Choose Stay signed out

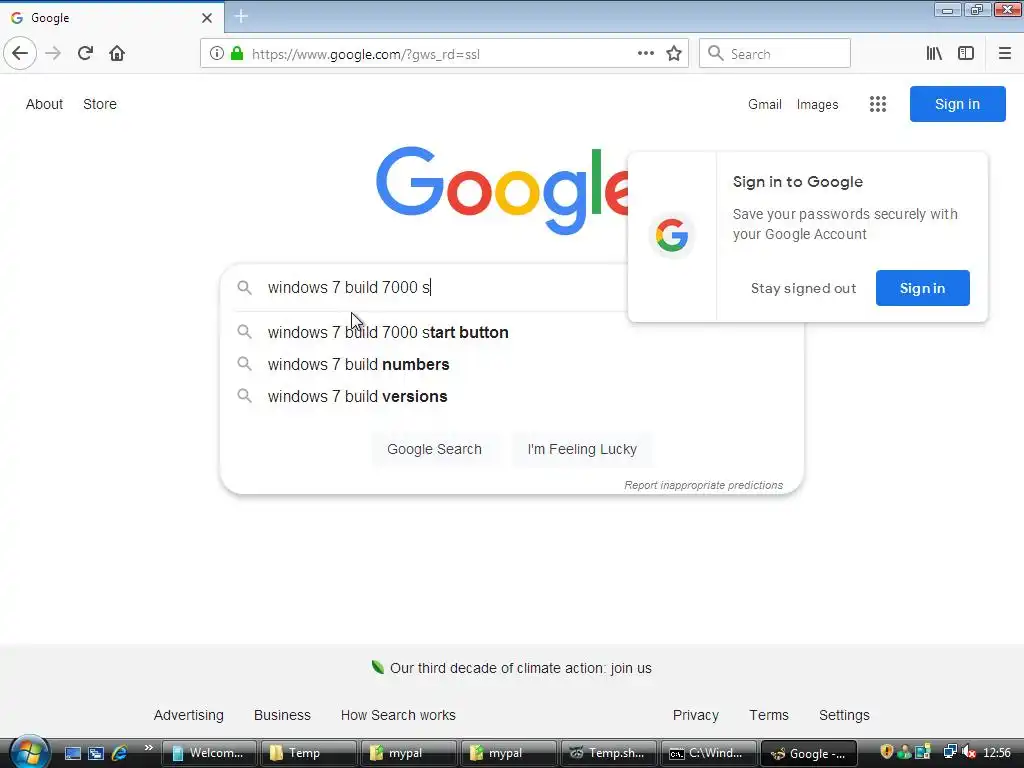coord(803,288)
